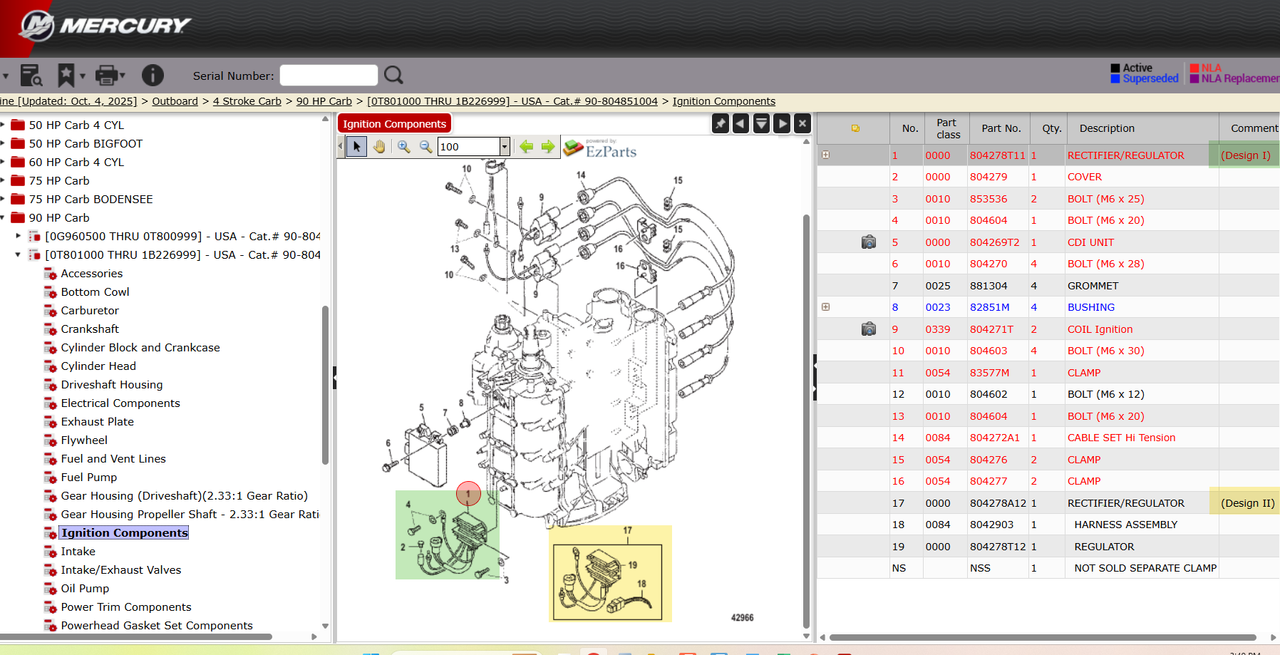The image size is (1280, 655).
Task: Collapse the 90 HP Carb folder
Action: [2, 218]
